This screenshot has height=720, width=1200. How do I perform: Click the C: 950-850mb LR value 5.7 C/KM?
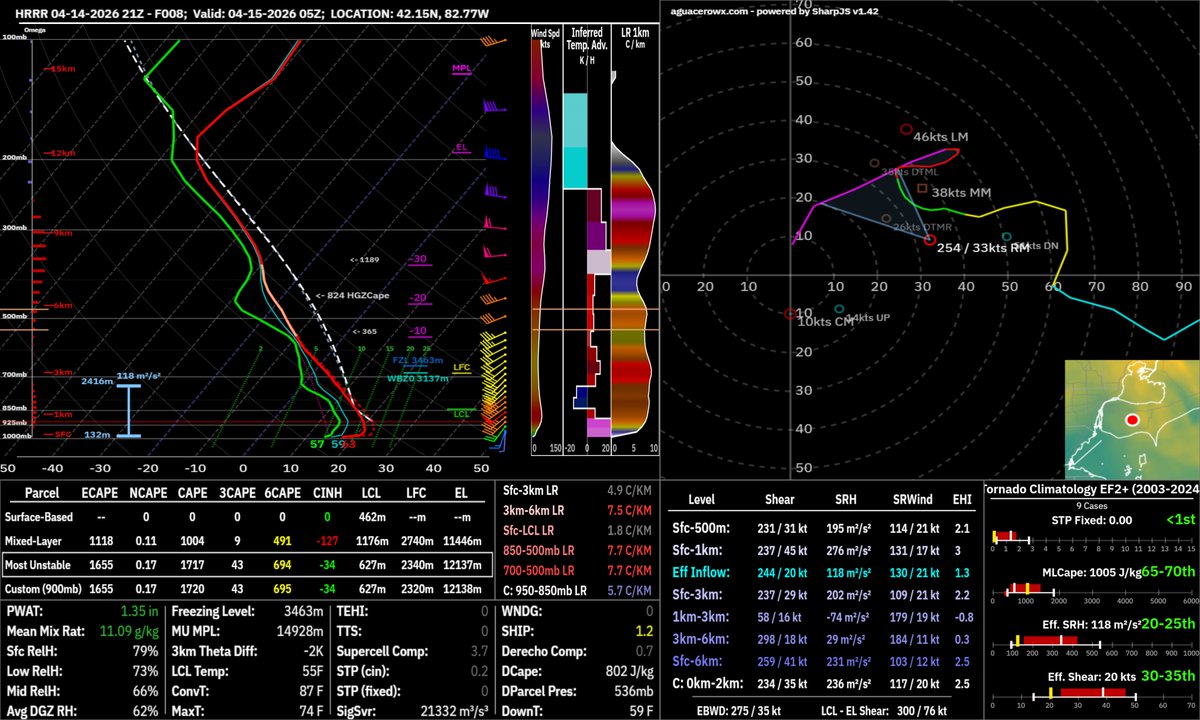(628, 590)
